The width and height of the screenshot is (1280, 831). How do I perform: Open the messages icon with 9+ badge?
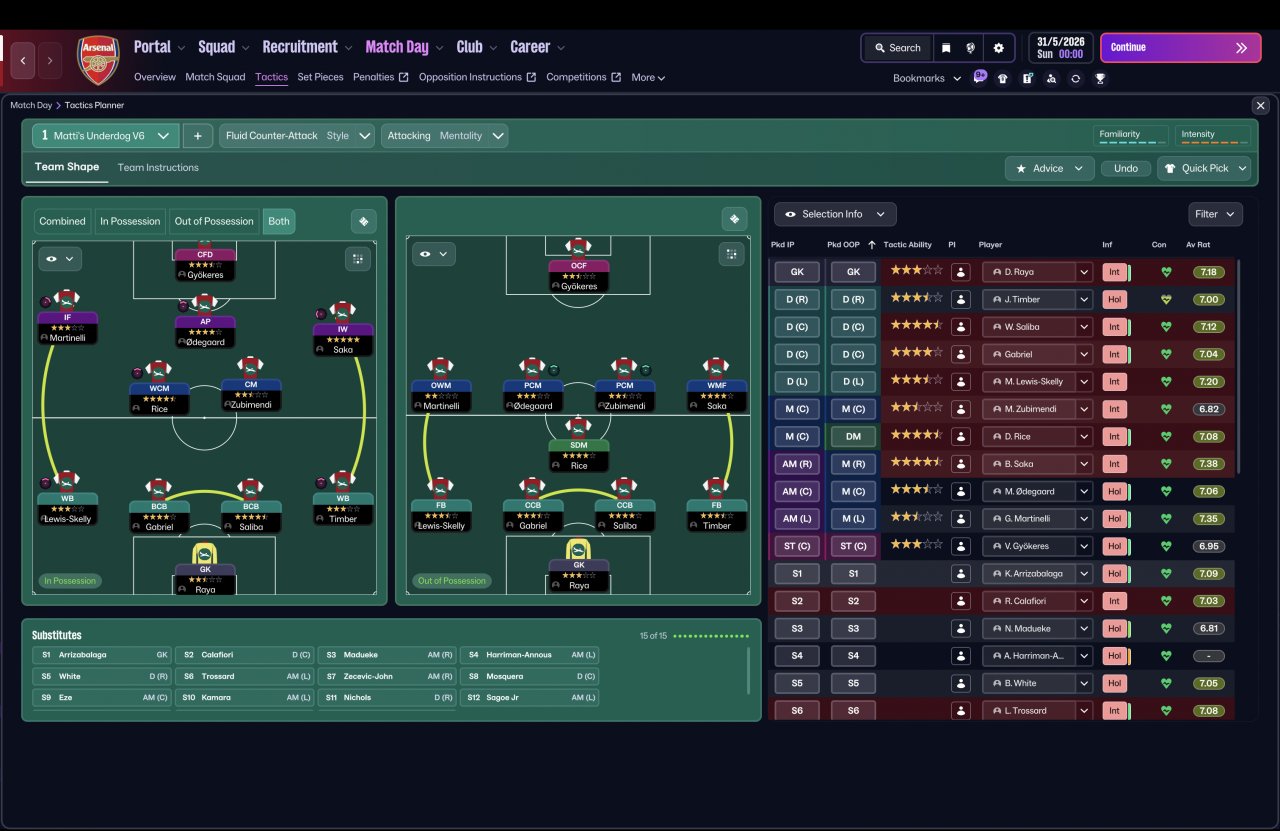point(979,77)
